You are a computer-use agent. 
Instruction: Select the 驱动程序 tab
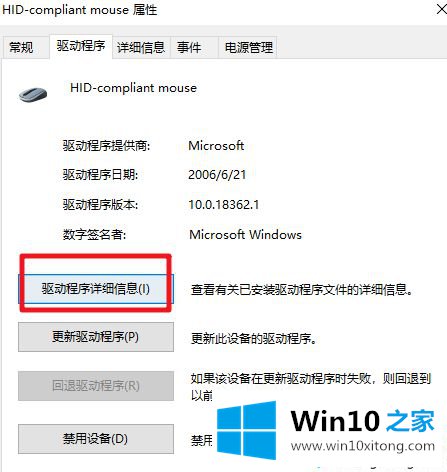[81, 46]
